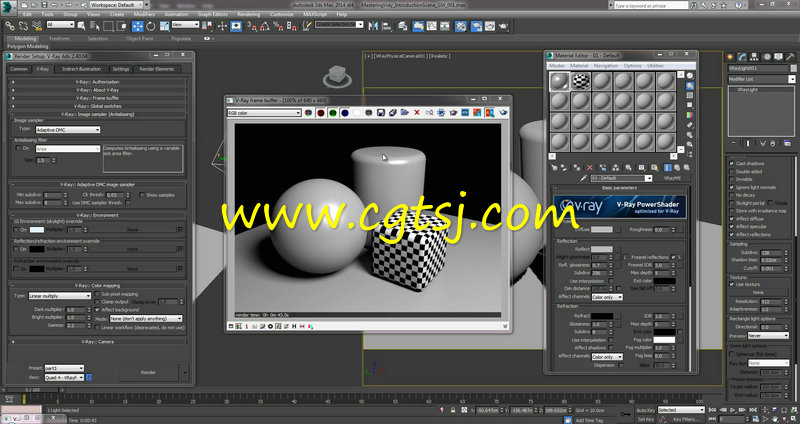Enable Invisible checkbox for the light
The height and width of the screenshot is (424, 800).
click(732, 179)
